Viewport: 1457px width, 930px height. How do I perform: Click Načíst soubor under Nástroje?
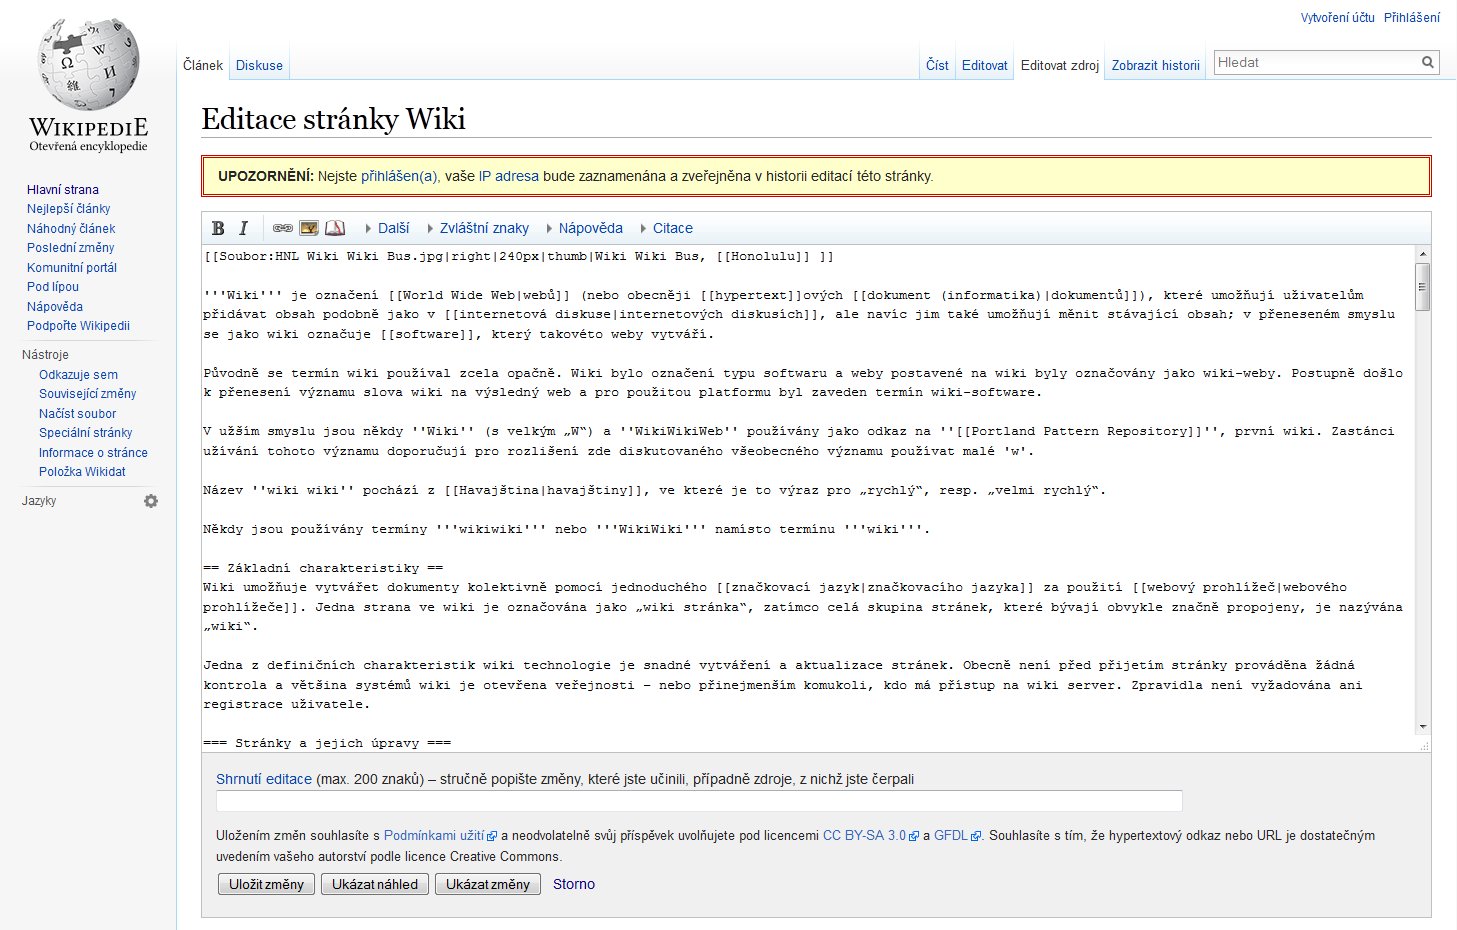point(77,413)
